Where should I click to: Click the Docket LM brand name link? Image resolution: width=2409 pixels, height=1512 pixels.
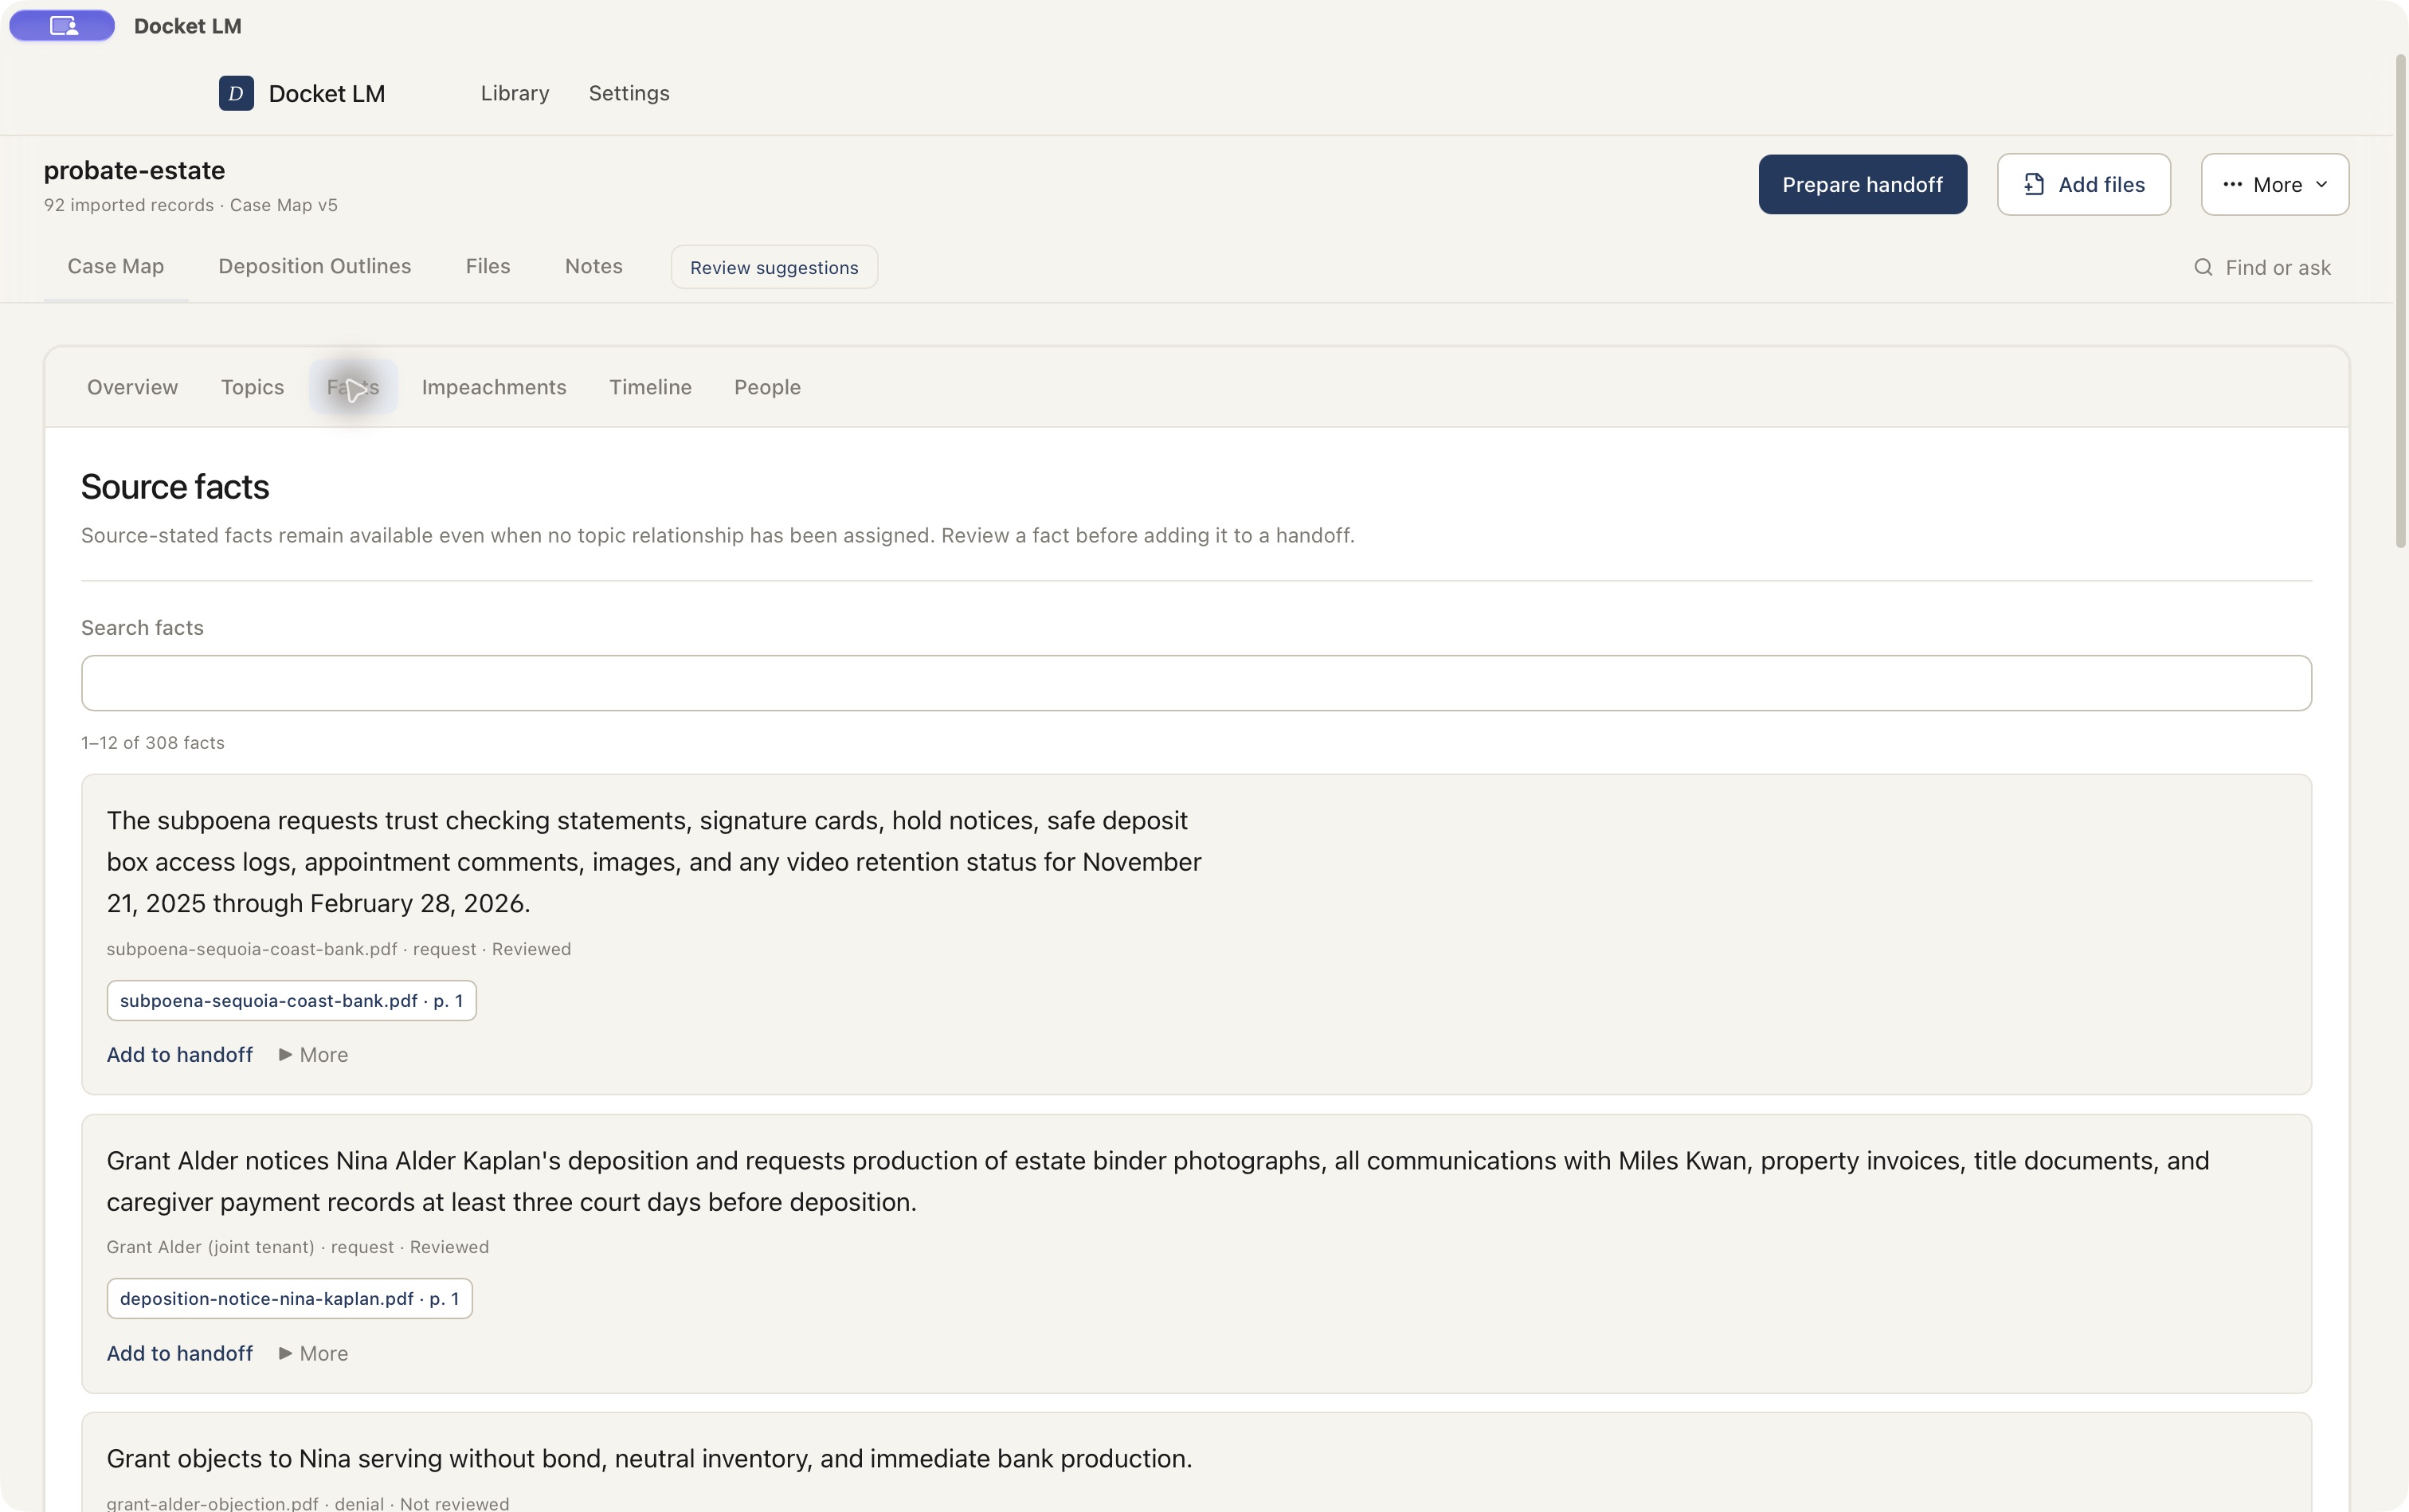click(x=327, y=93)
